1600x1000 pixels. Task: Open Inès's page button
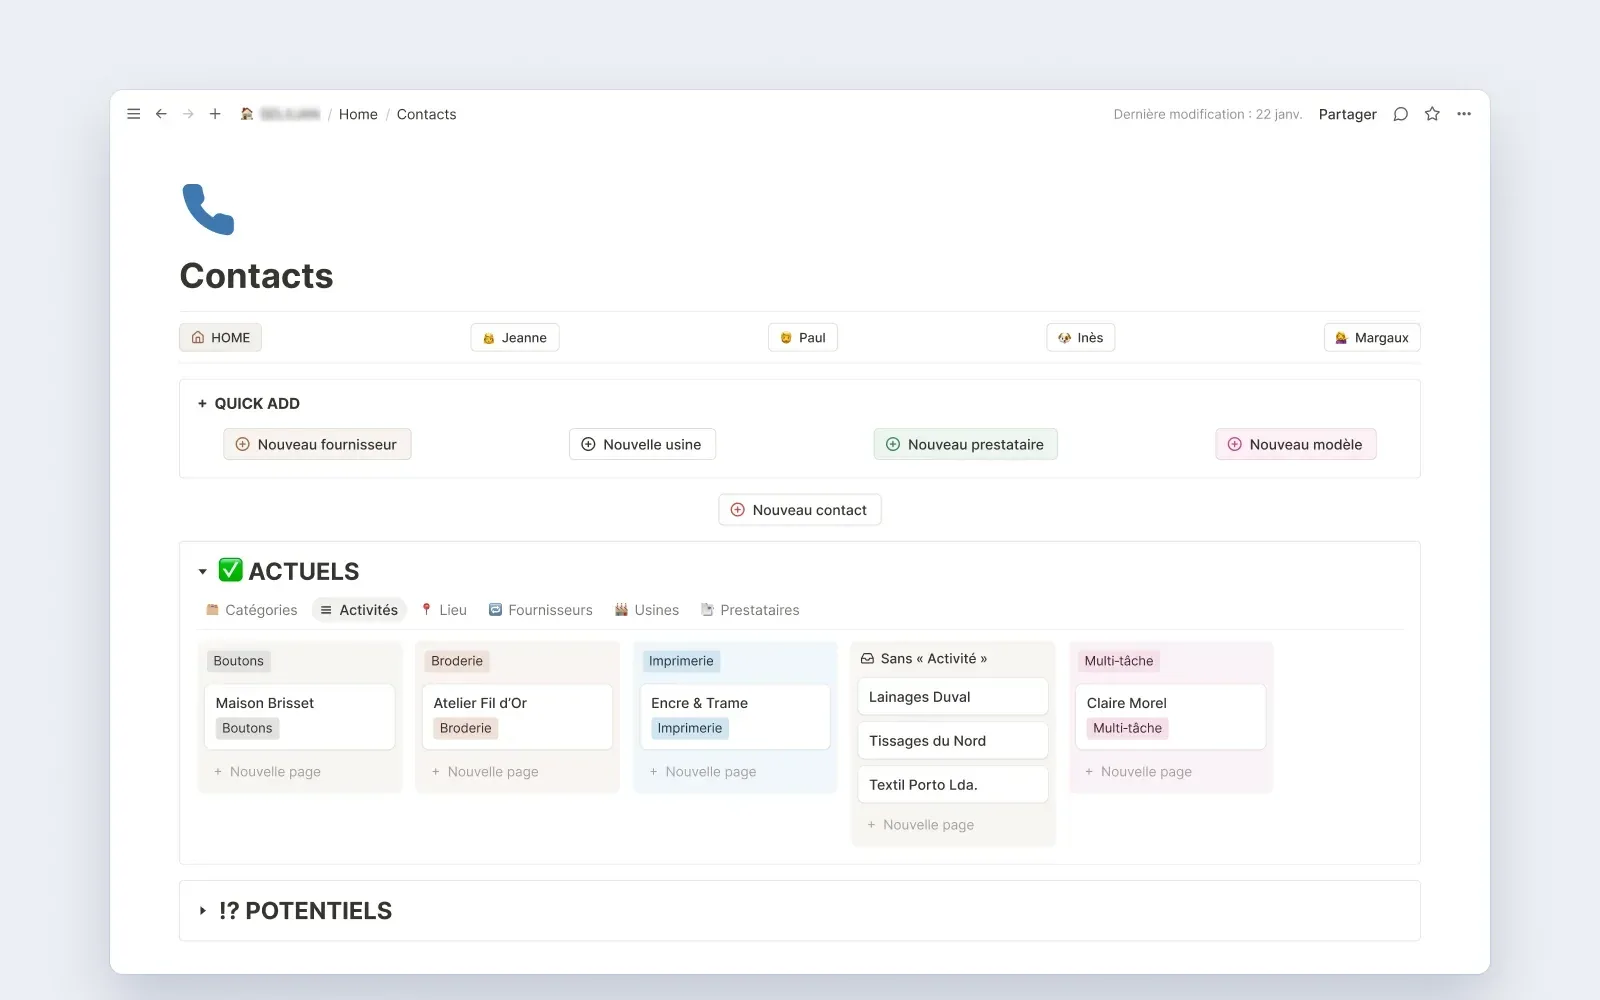(1081, 338)
